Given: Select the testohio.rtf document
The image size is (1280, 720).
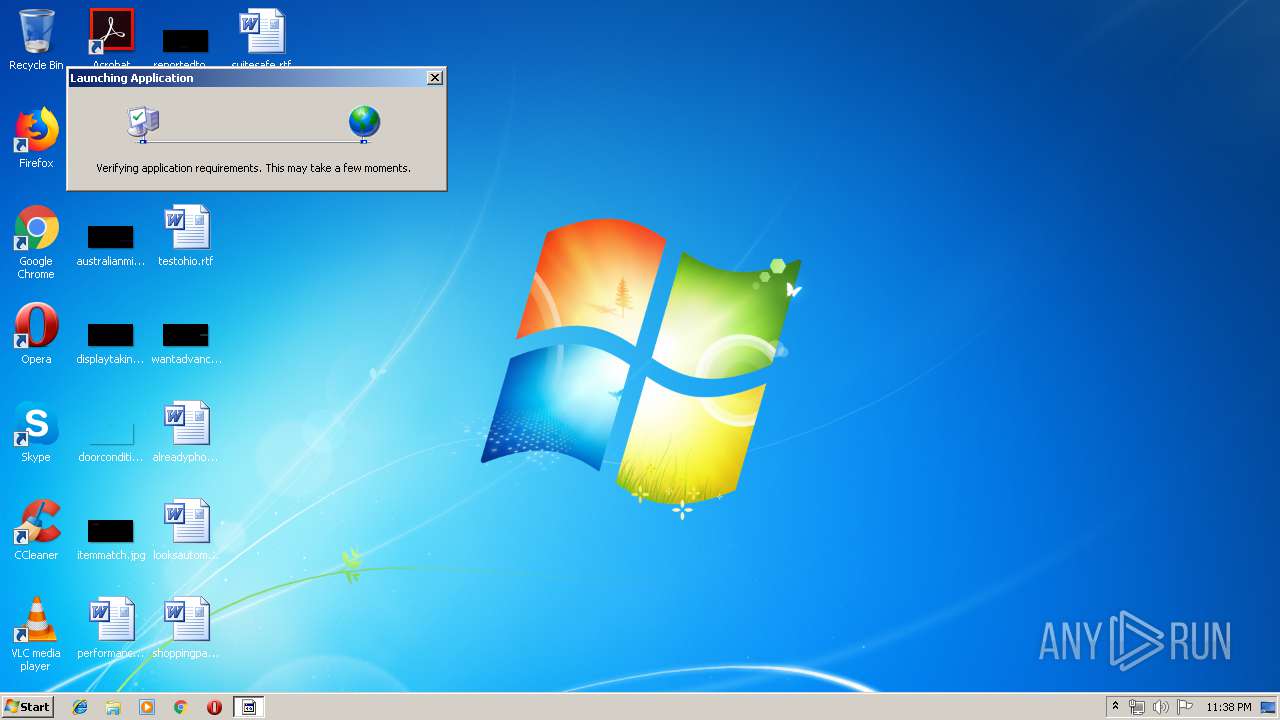Looking at the screenshot, I should [x=186, y=236].
